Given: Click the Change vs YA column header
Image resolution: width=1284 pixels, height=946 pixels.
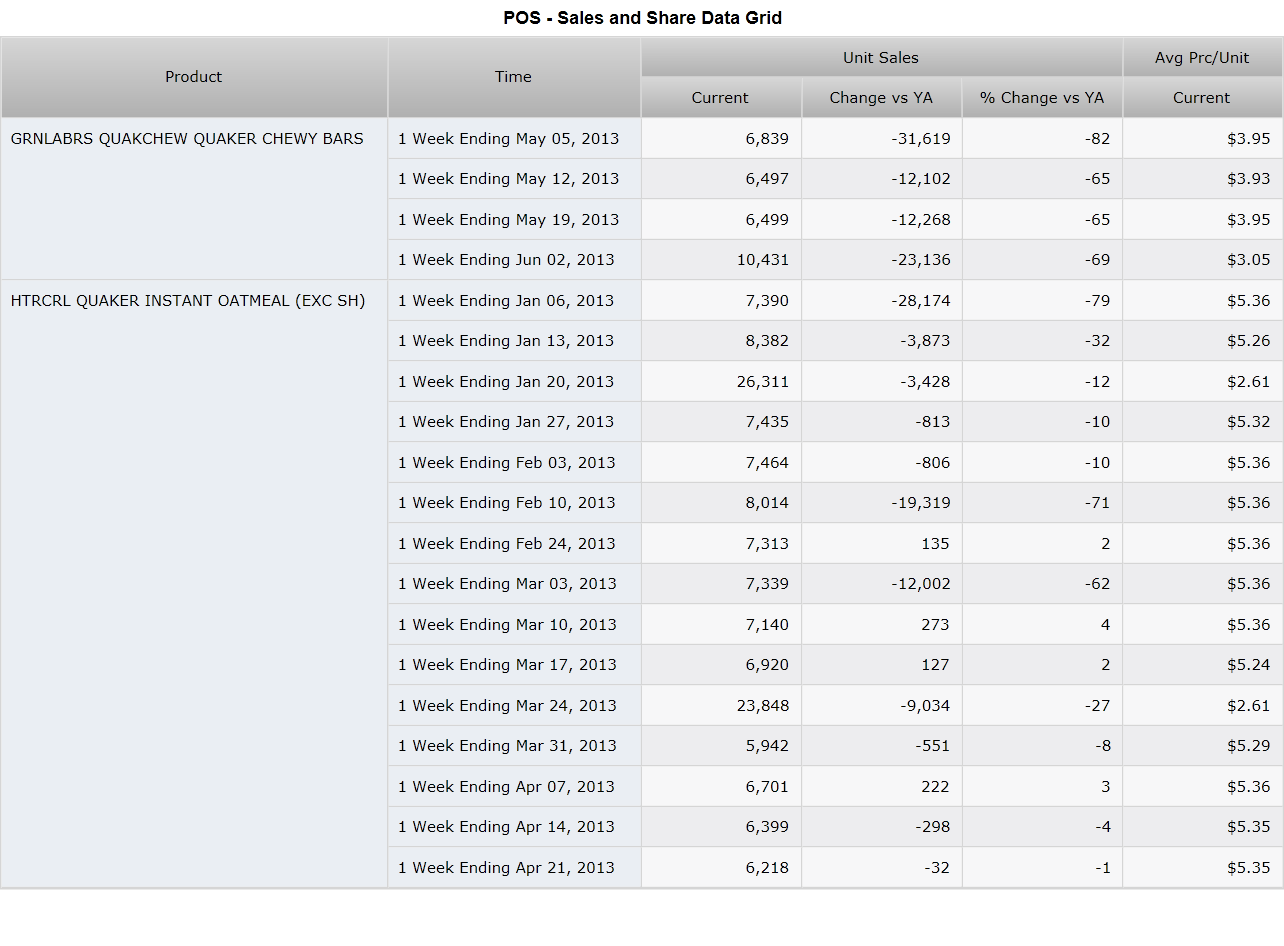Looking at the screenshot, I should point(881,98).
